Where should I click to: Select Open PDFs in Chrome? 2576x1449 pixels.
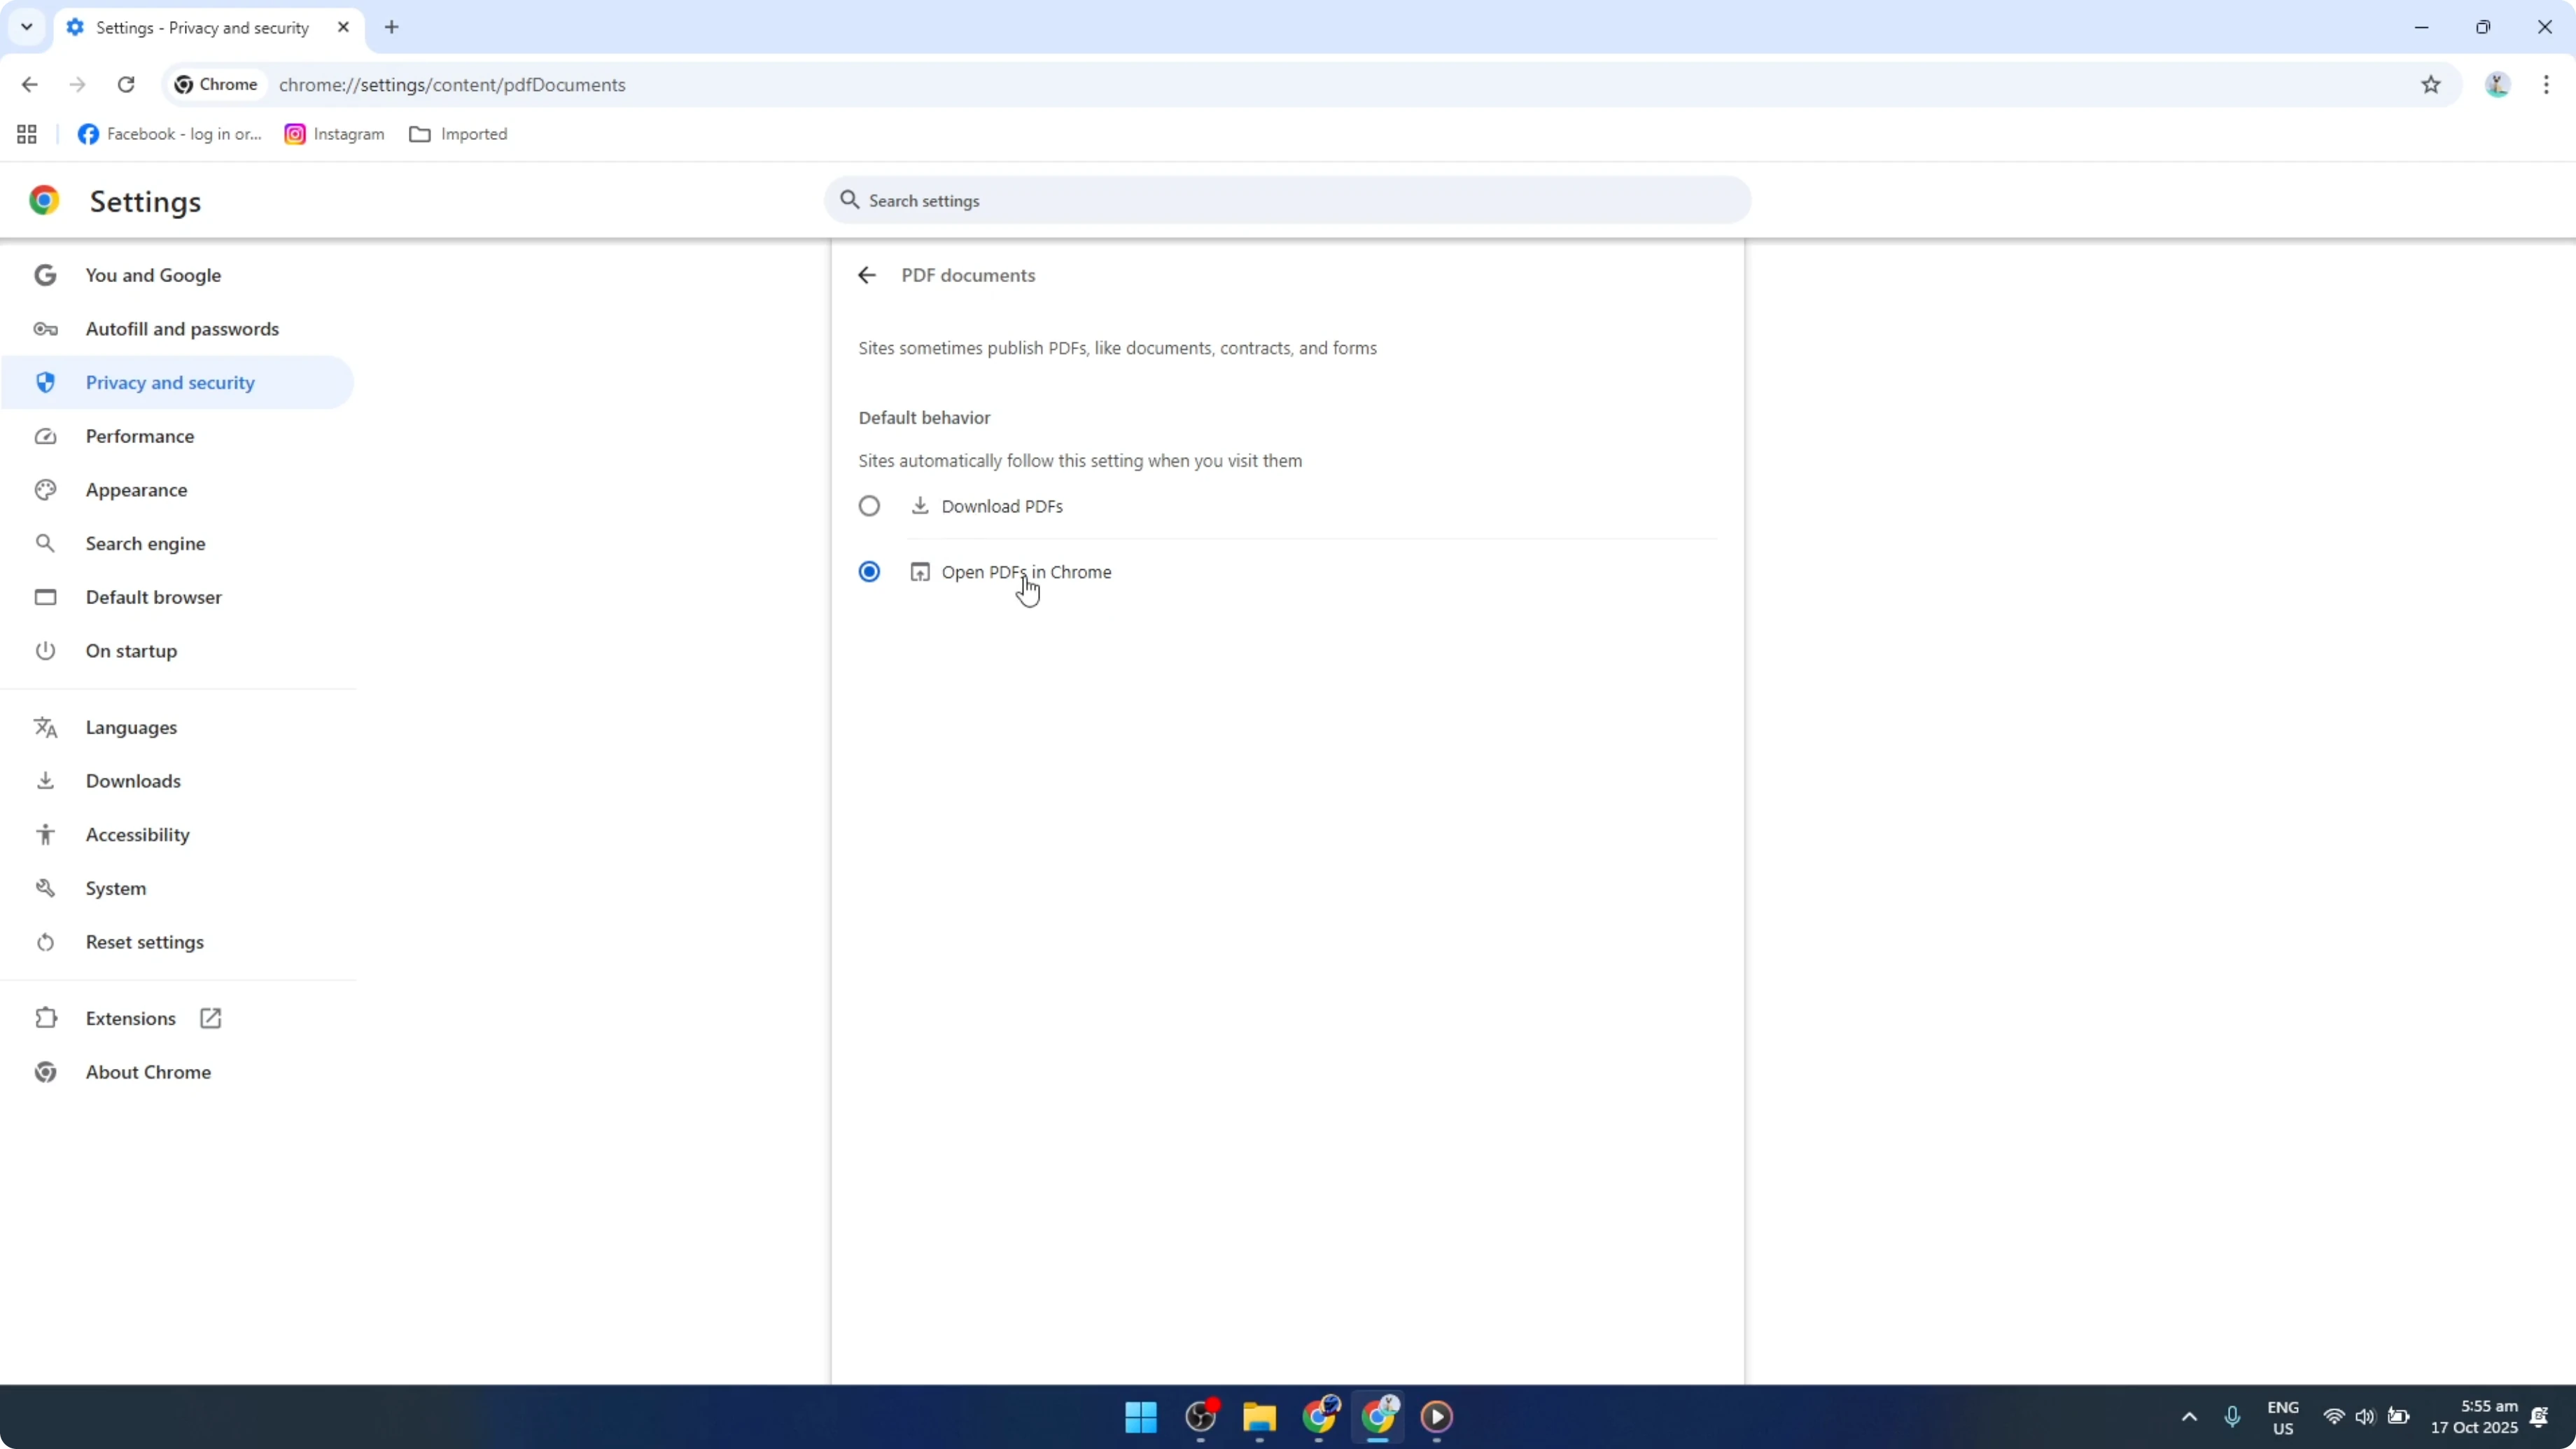click(x=869, y=571)
